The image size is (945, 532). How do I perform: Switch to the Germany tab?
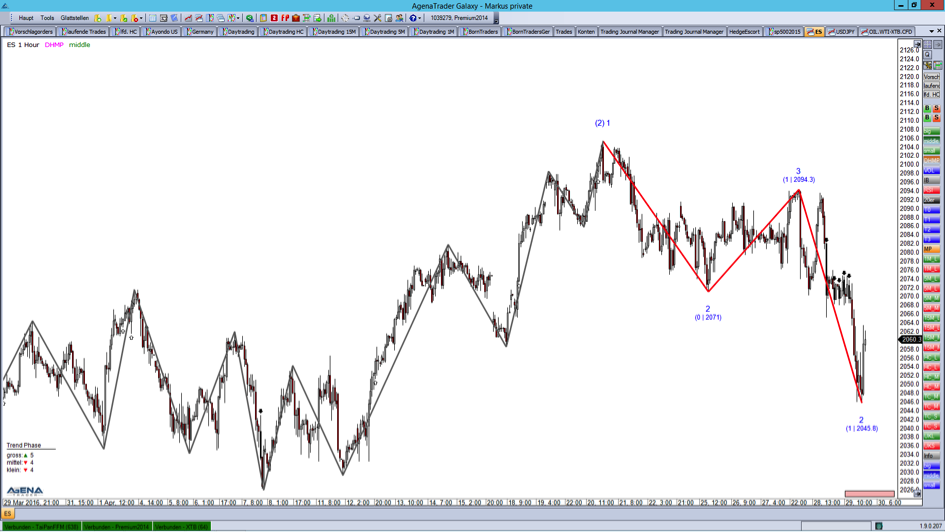200,31
